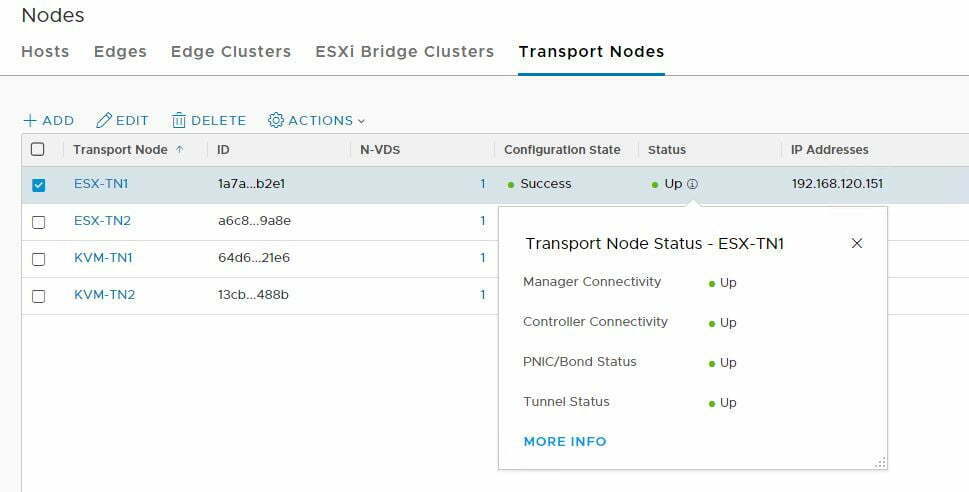
Task: Tick the select-all header checkbox
Action: 38,149
